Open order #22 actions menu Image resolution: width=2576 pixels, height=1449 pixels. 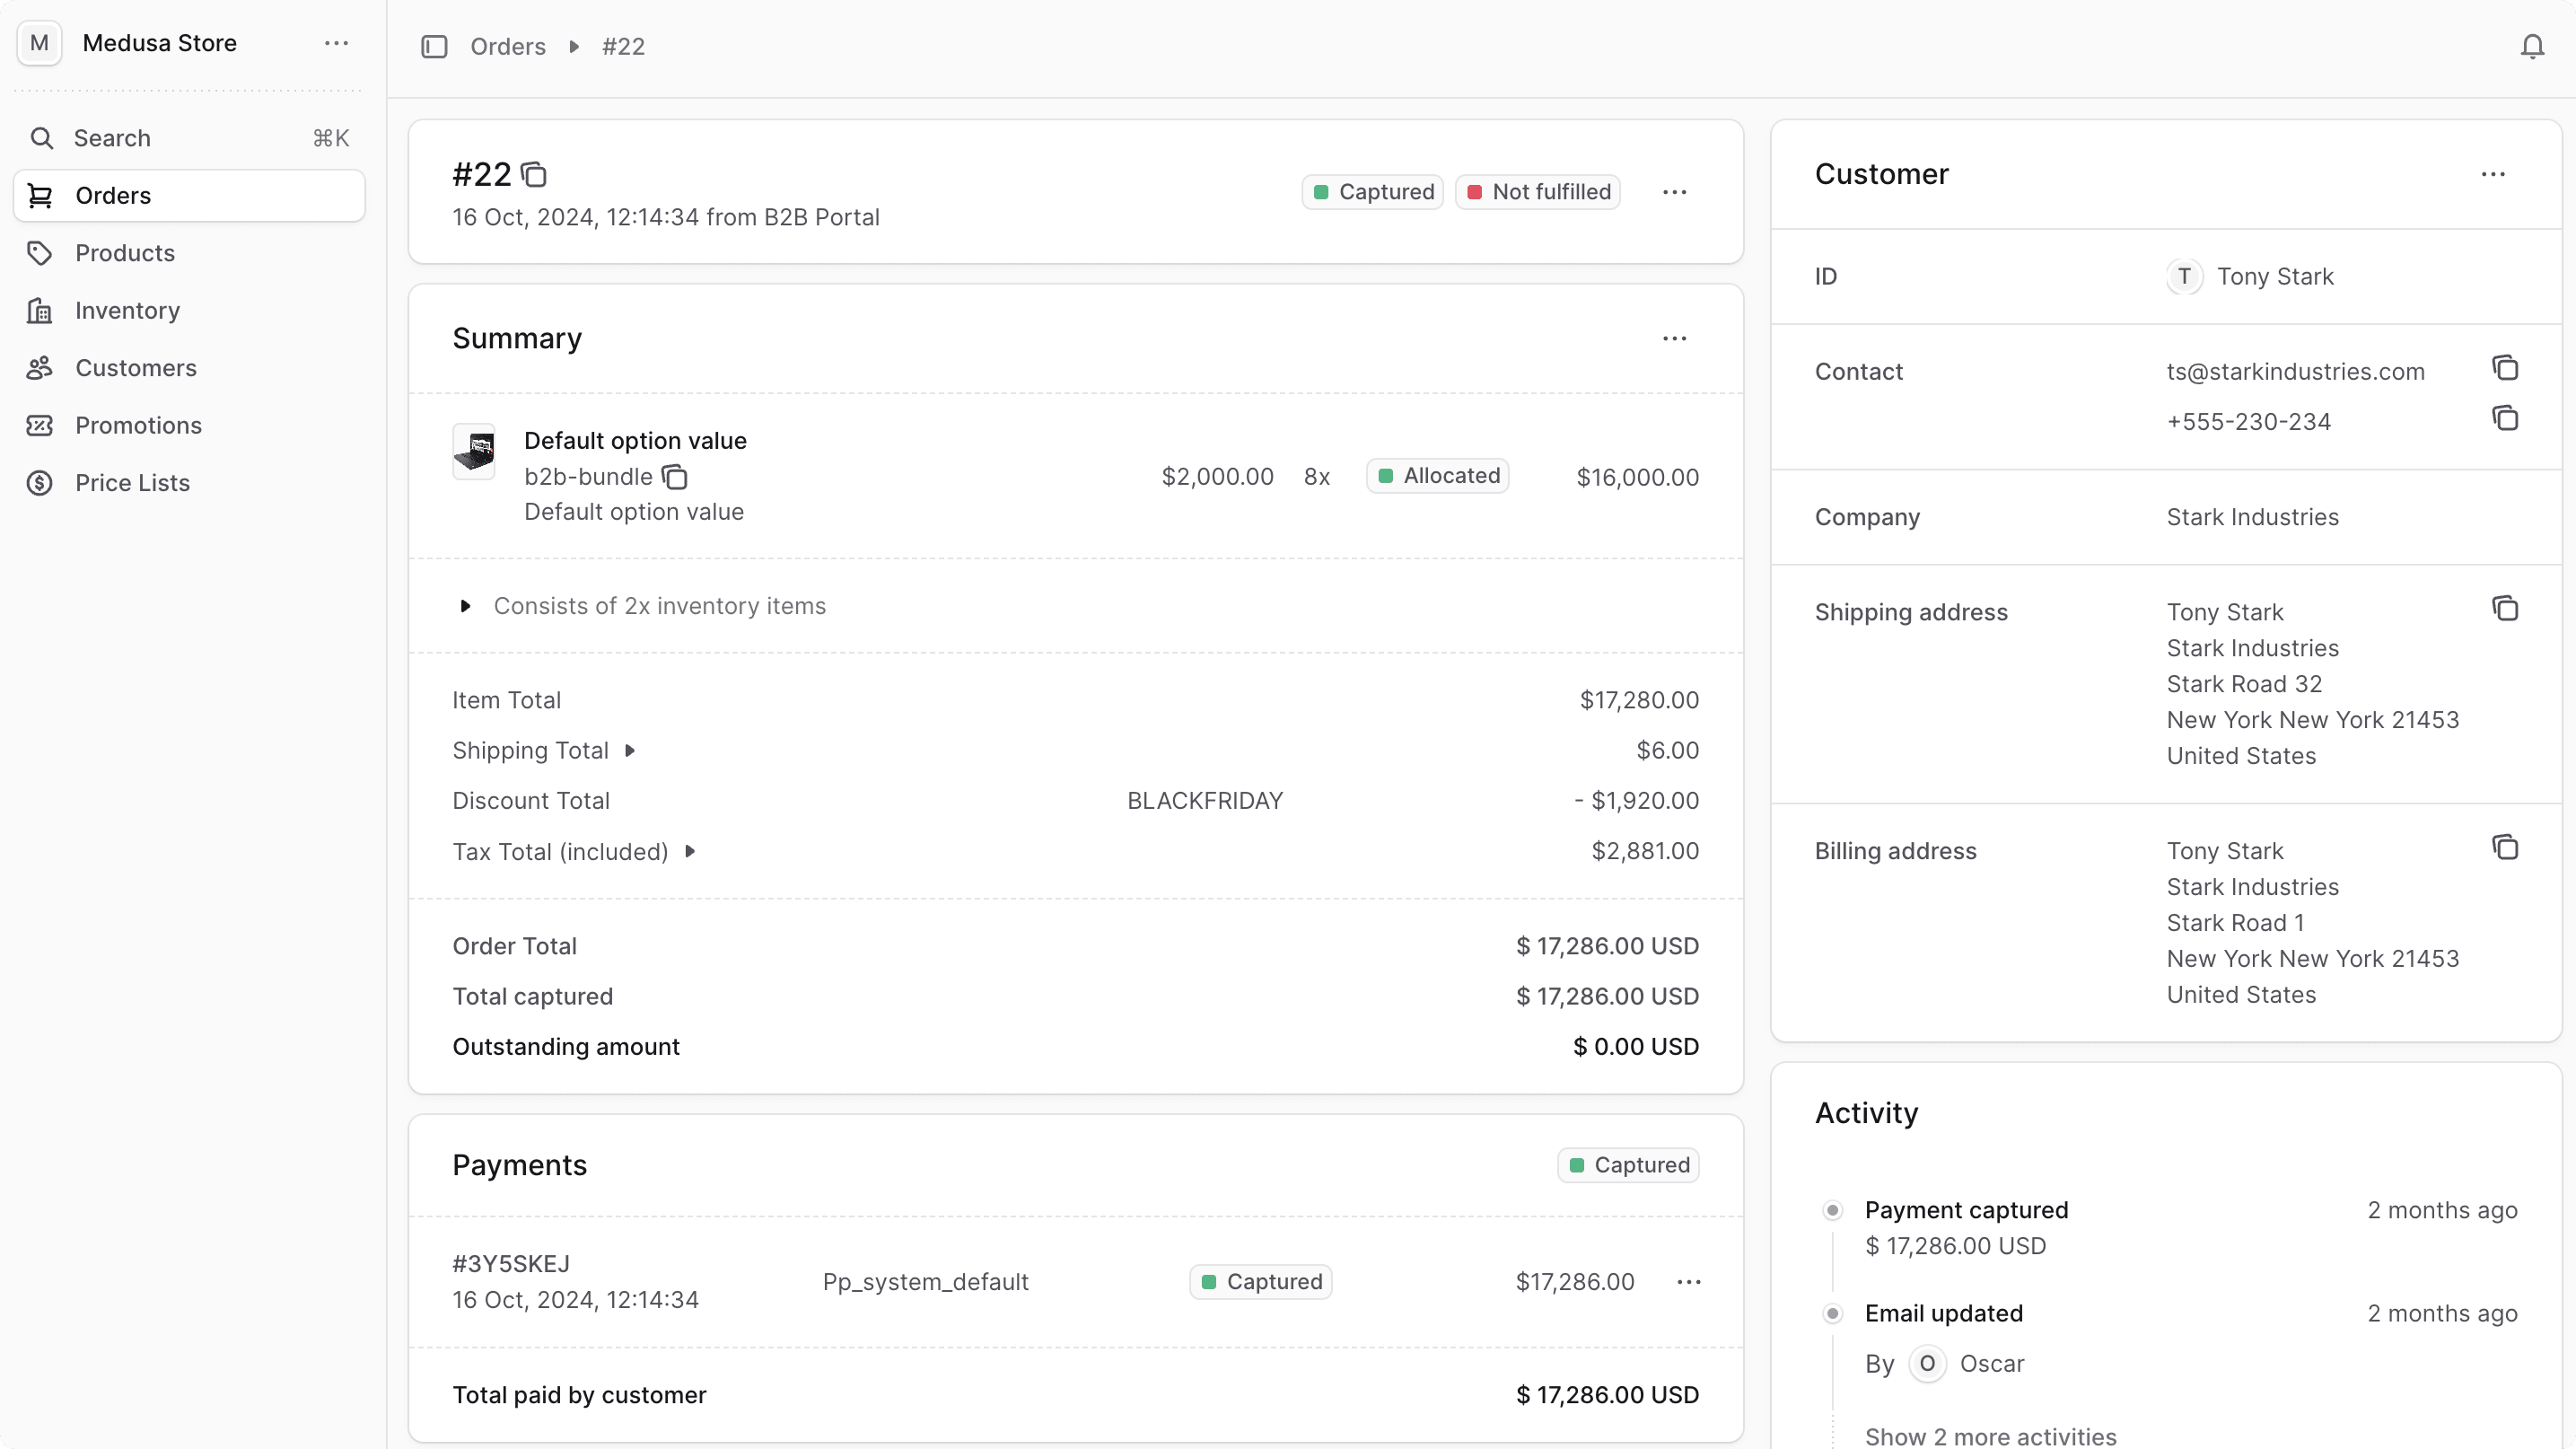pyautogui.click(x=1674, y=192)
